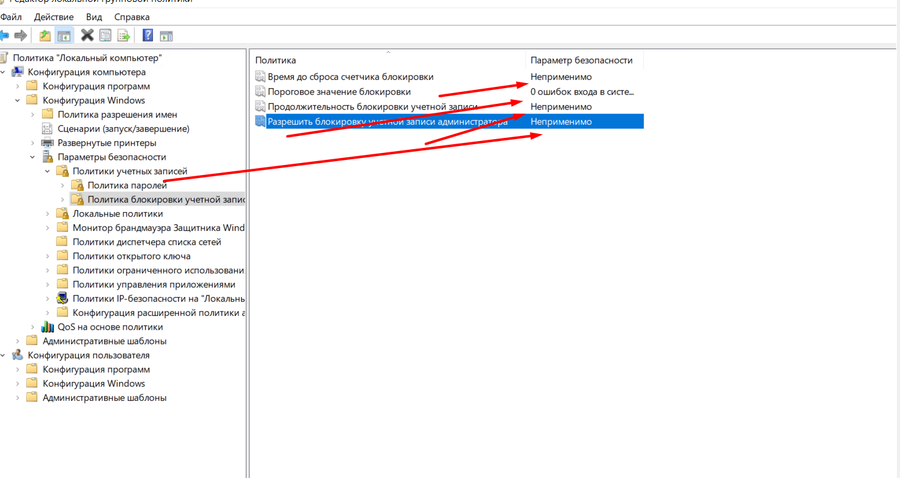
Task: Select Политика "Локальный компьютер" root label
Action: [87, 58]
